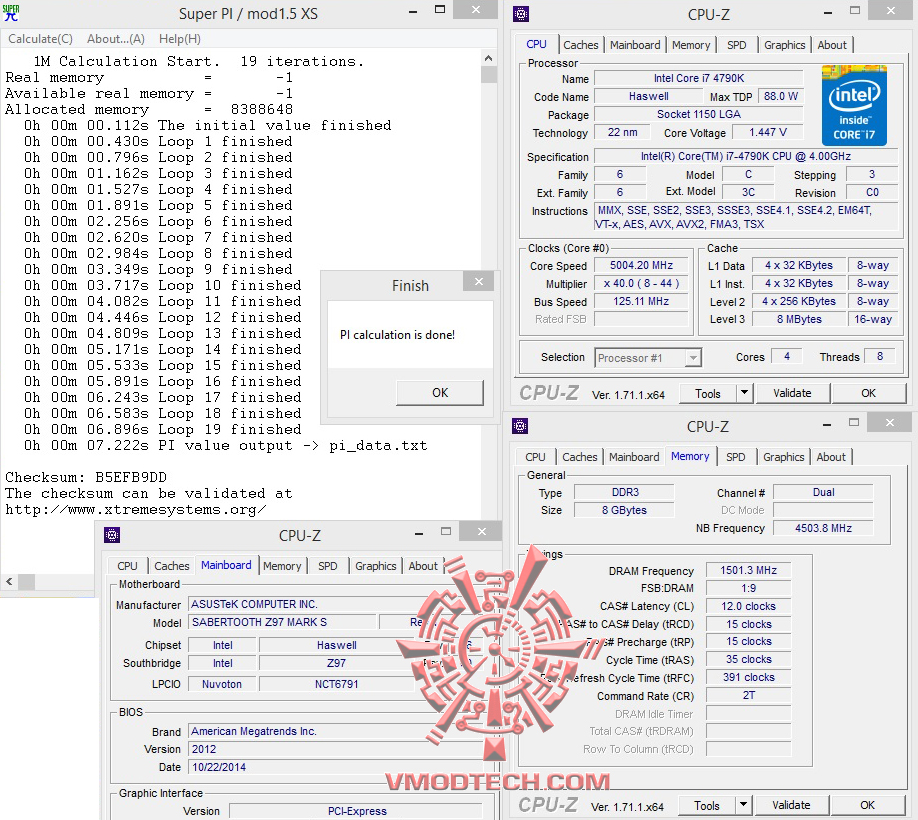Close the Finish dialog
Viewport: 918px width, 820px height.
pos(479,282)
